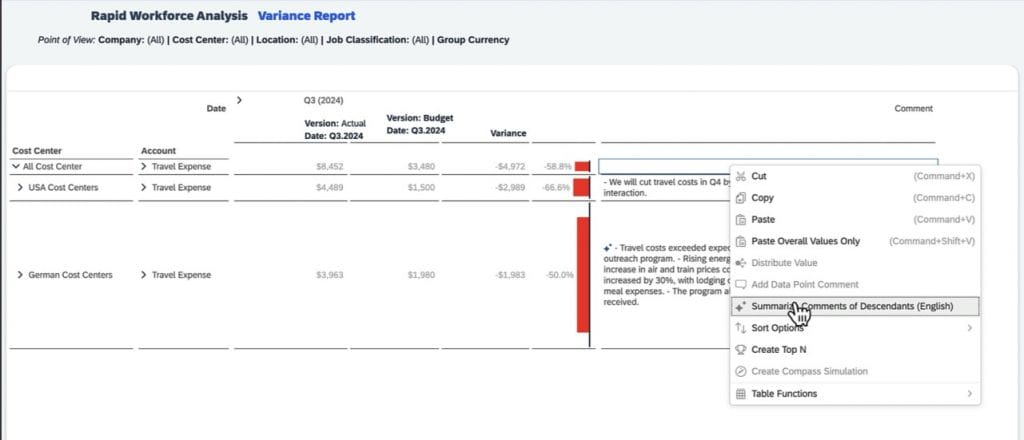Click the empty All Cost Center comment cell
This screenshot has height=440, width=1024.
665,167
